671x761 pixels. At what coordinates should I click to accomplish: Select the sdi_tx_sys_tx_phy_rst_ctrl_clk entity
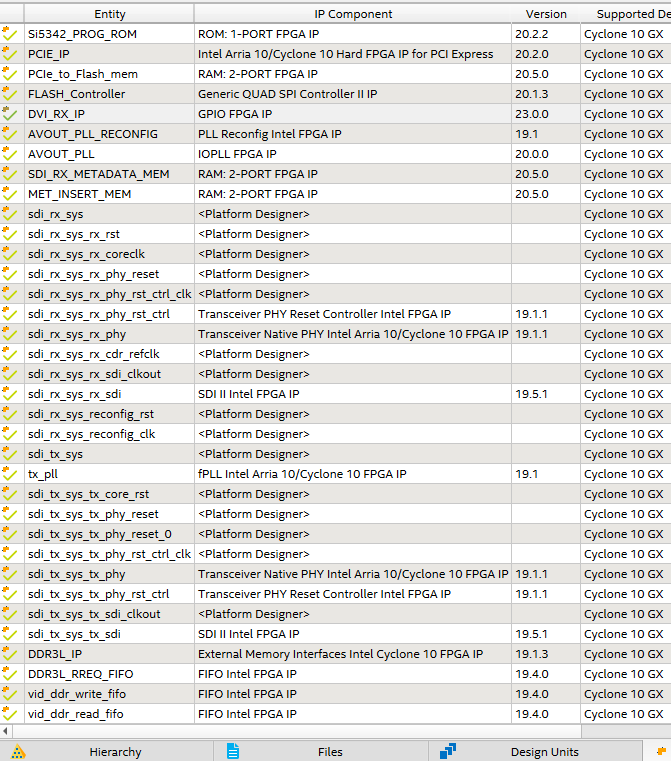[109, 554]
